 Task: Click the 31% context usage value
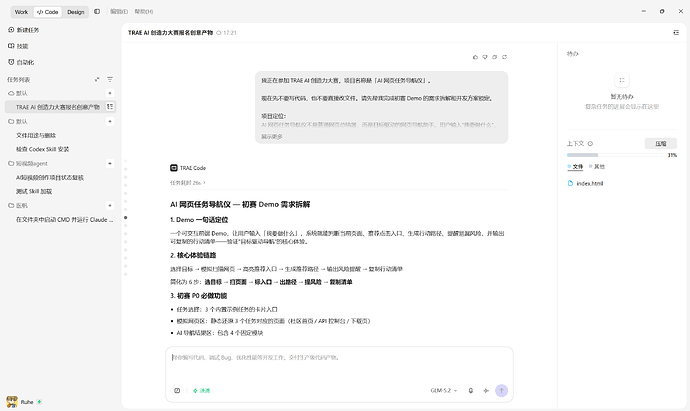[672, 155]
